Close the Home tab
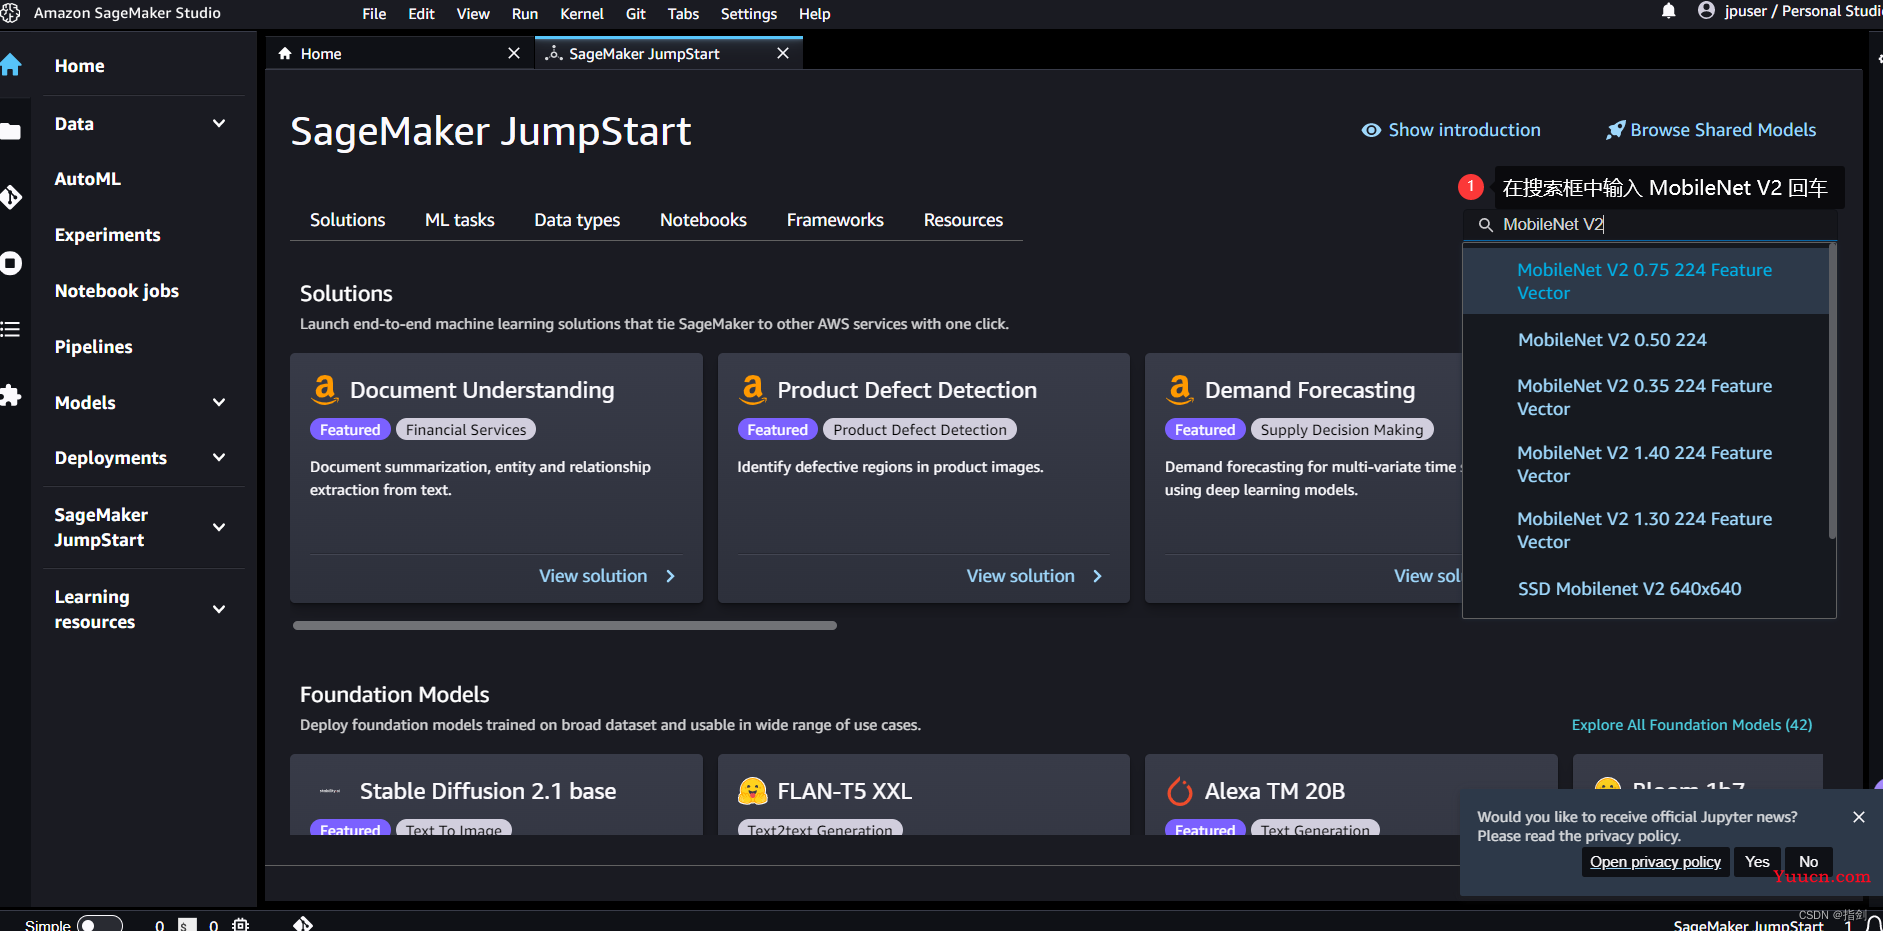Image resolution: width=1883 pixels, height=931 pixels. tap(514, 53)
